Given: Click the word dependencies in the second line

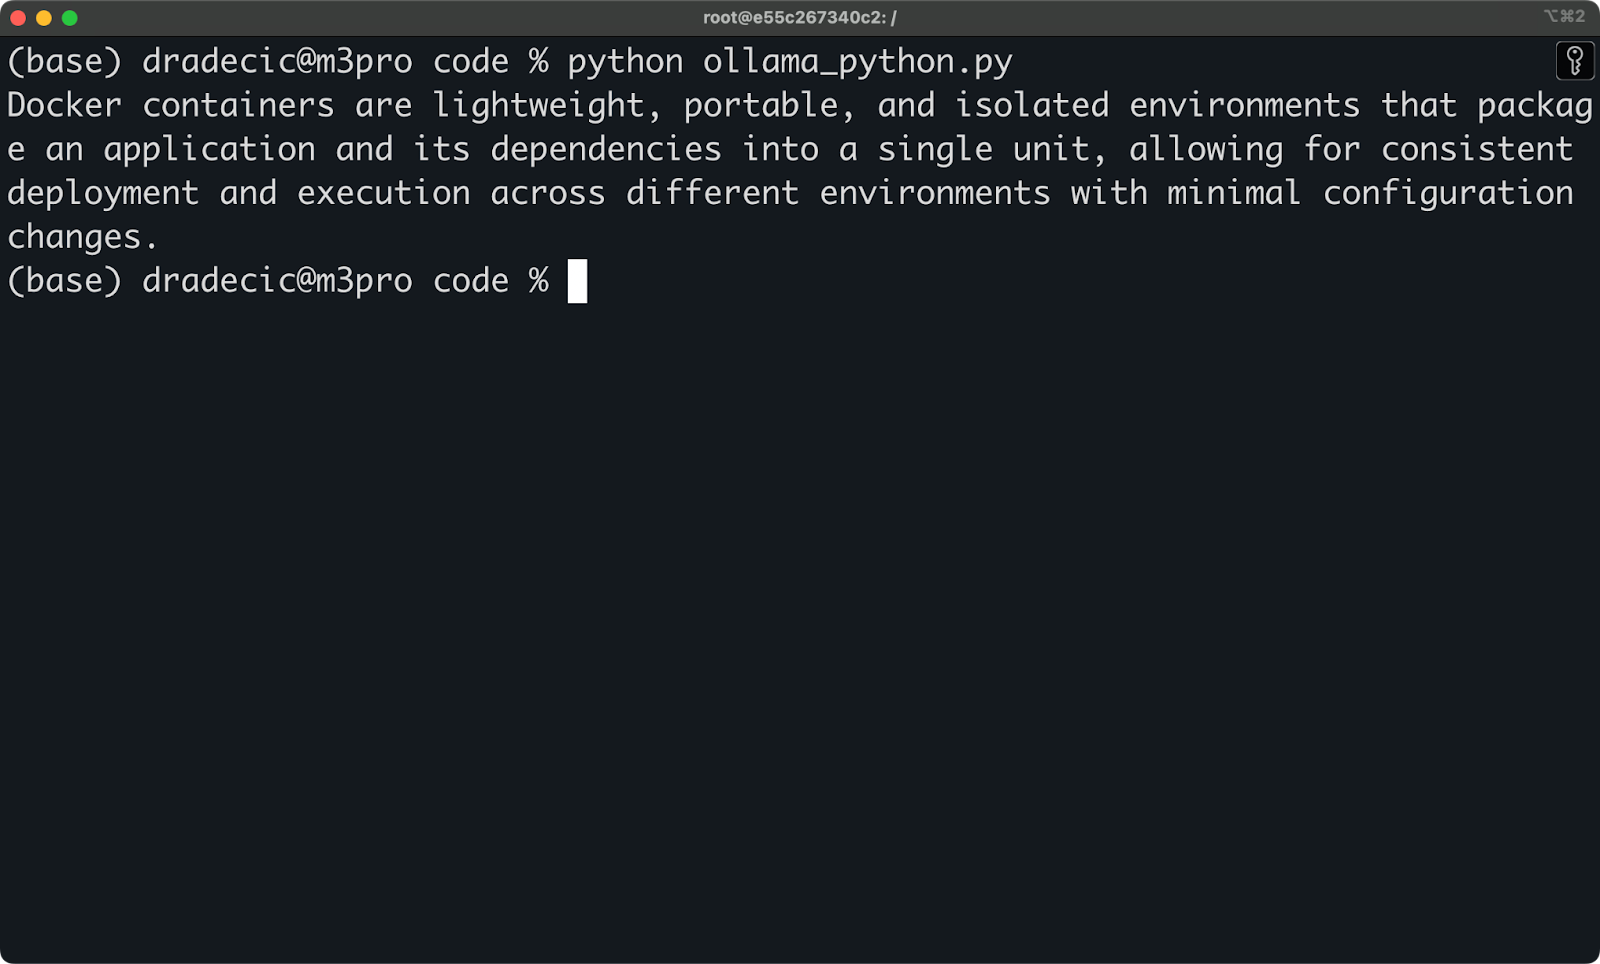Looking at the screenshot, I should [x=605, y=148].
